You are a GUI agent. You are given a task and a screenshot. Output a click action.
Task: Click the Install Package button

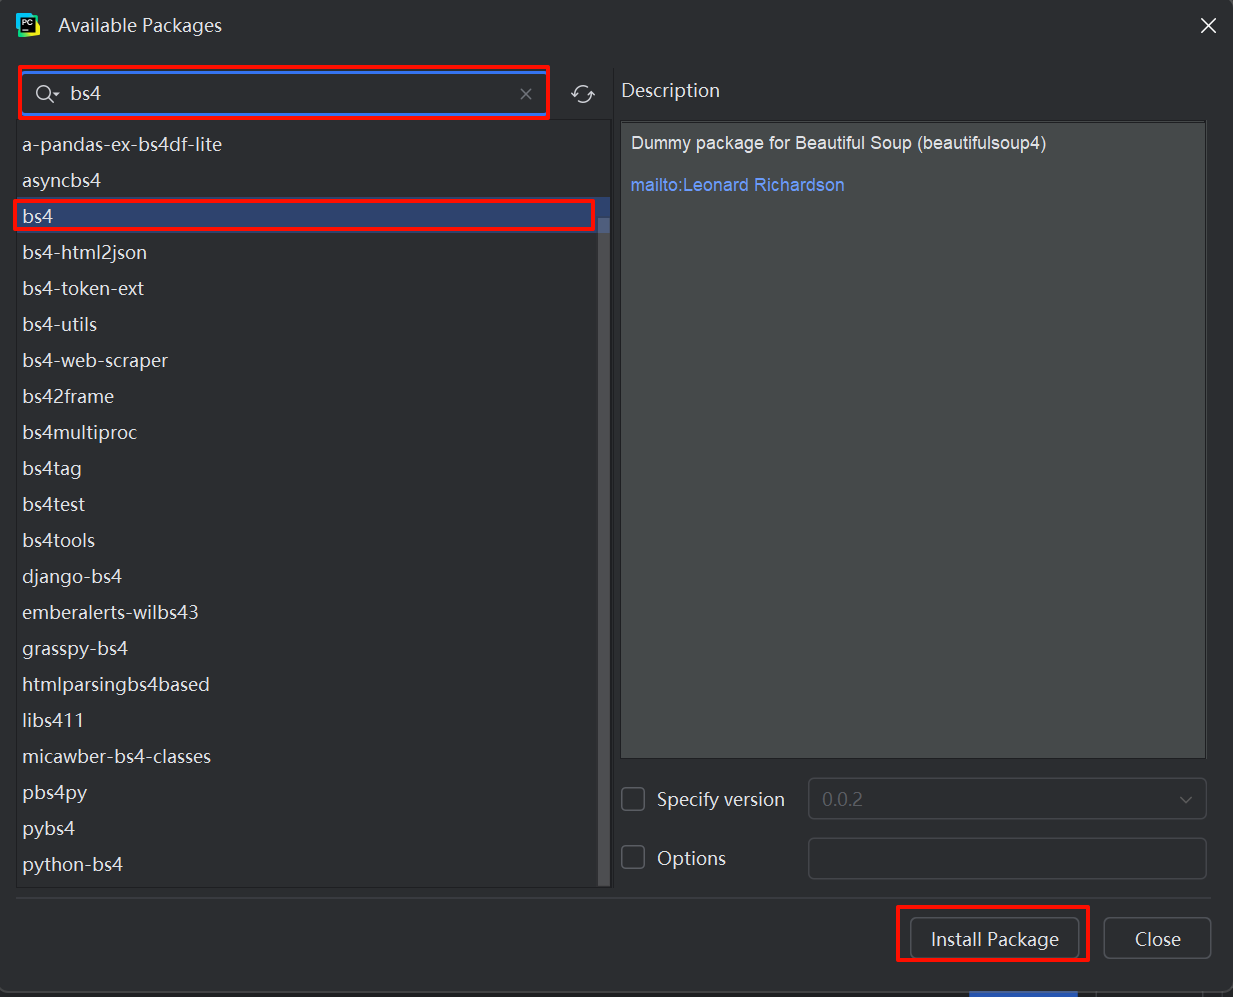pyautogui.click(x=995, y=939)
